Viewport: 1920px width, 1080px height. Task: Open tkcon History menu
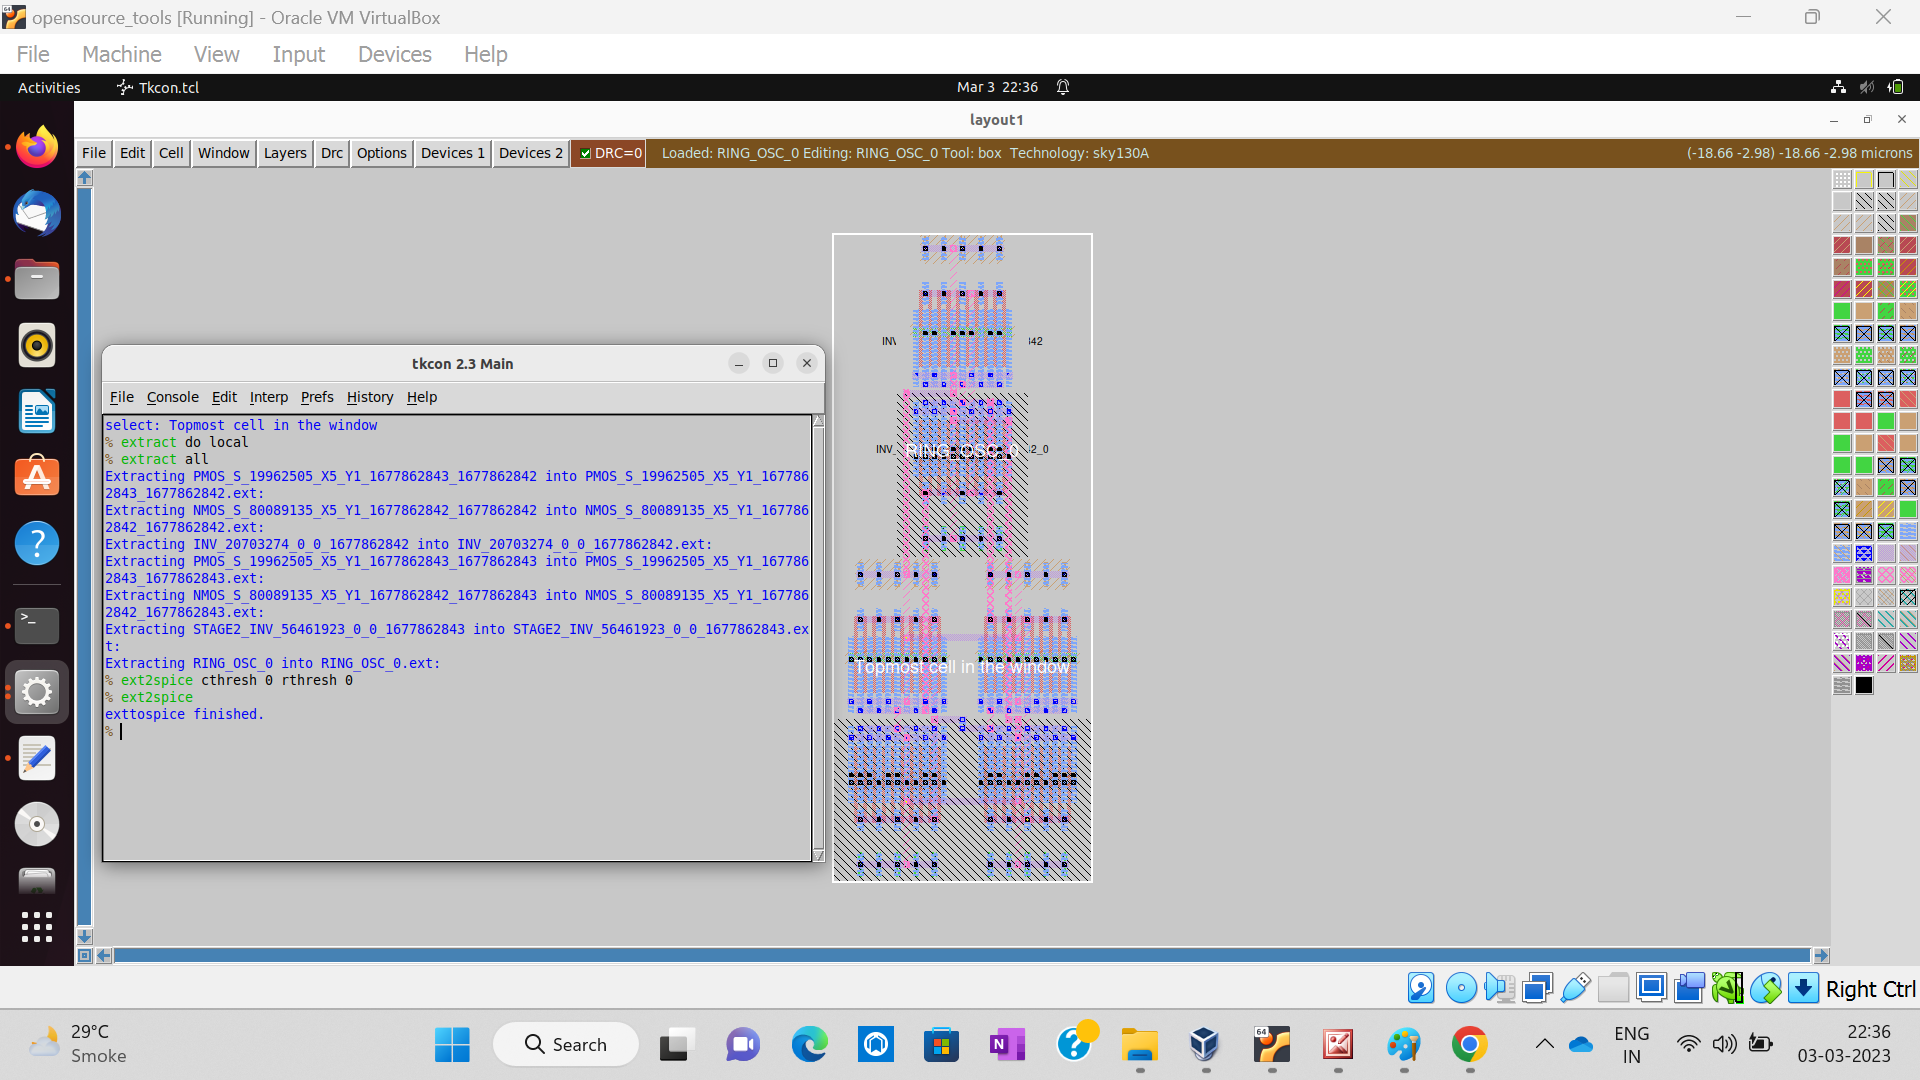pos(369,397)
